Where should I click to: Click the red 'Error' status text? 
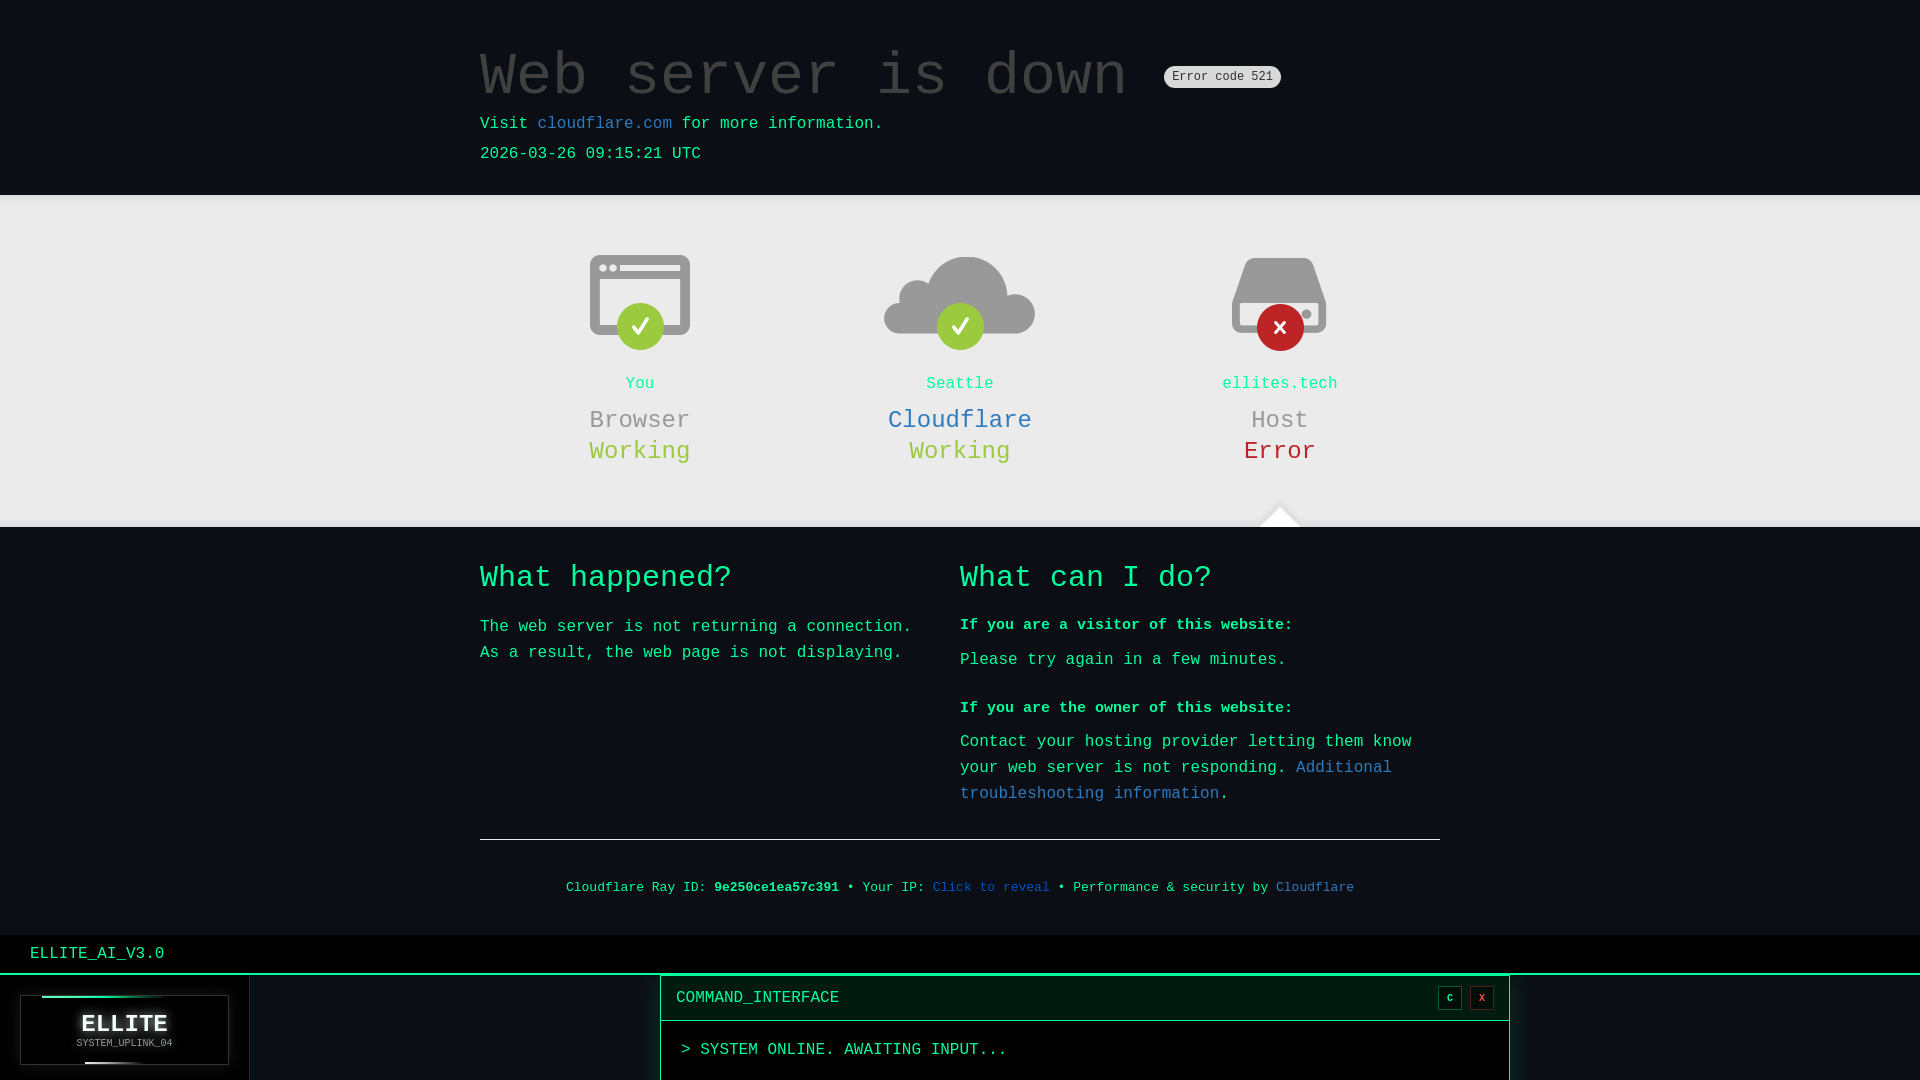(x=1280, y=451)
